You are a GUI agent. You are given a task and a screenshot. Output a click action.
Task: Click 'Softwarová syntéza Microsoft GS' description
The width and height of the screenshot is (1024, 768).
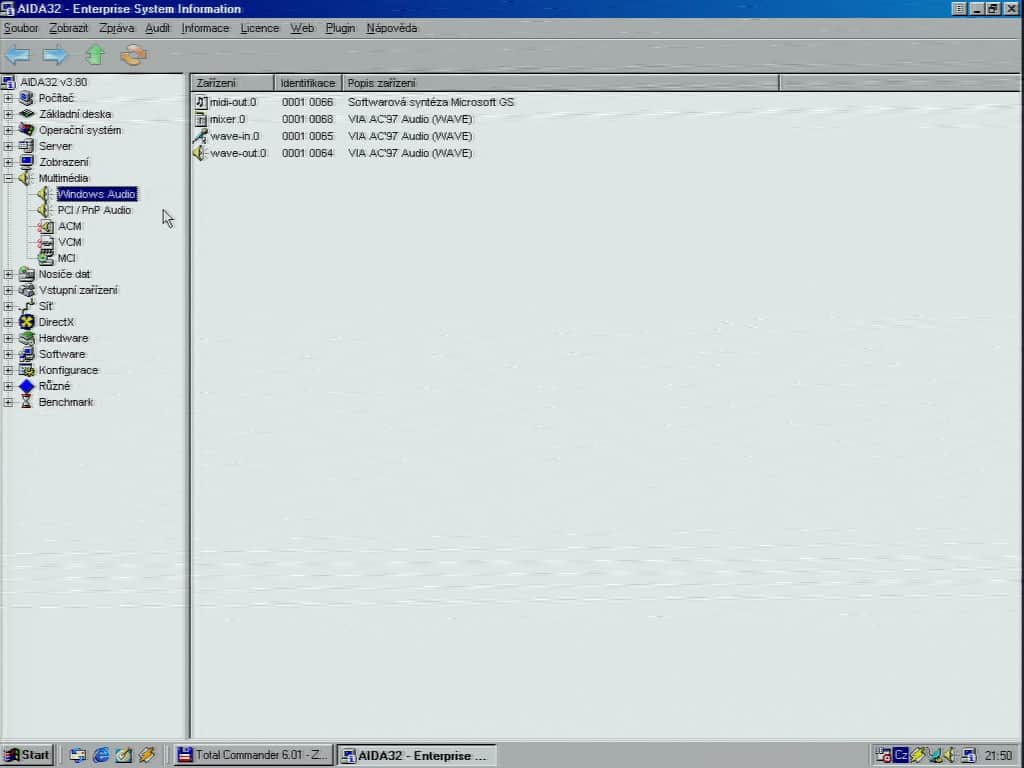coord(431,102)
